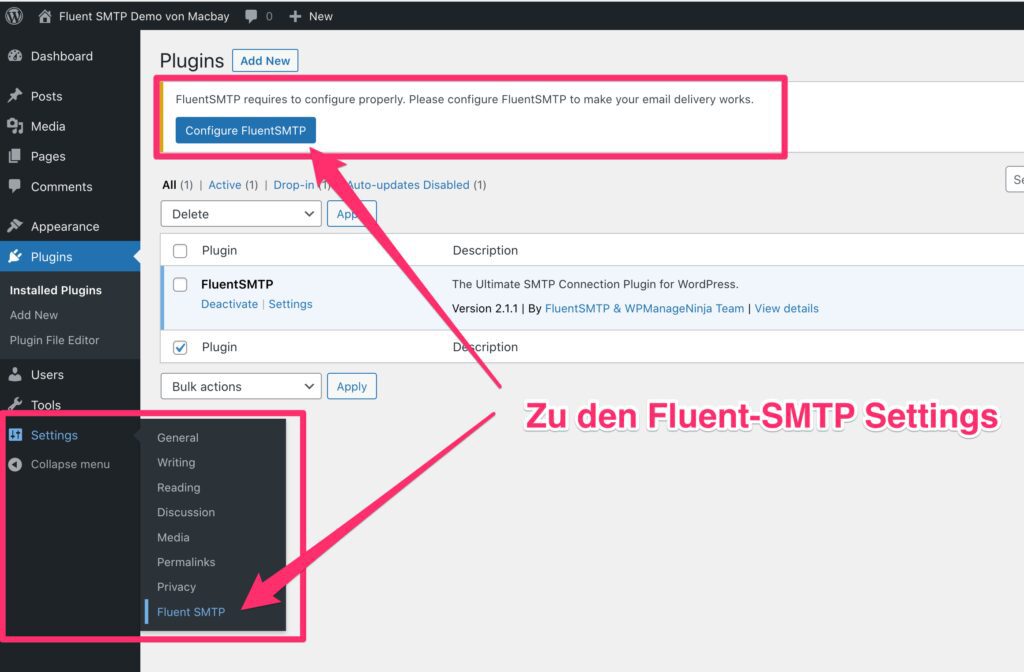Click the Plugins plug icon
Screen dimensions: 1024x672
[15, 257]
